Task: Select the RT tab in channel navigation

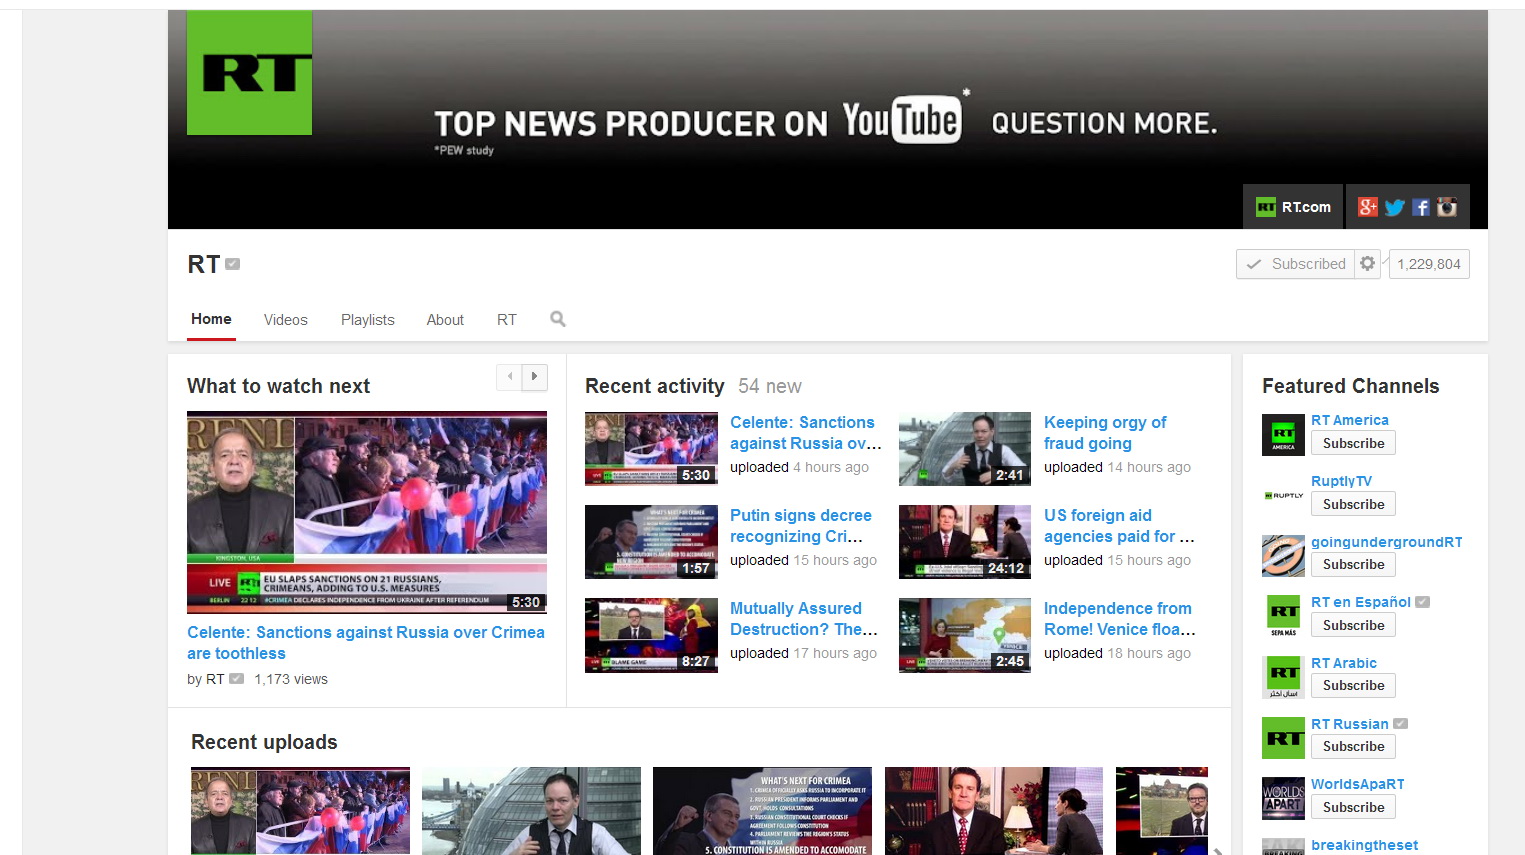Action: (x=507, y=320)
